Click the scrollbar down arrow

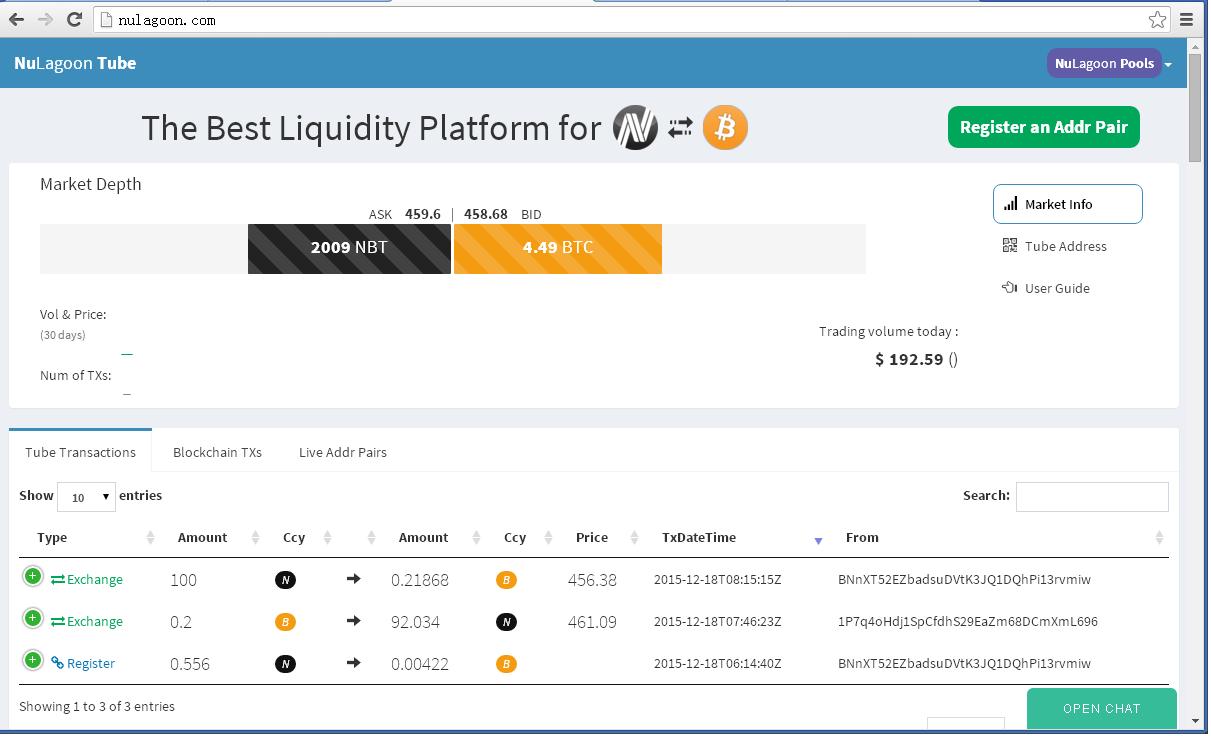click(x=1195, y=720)
